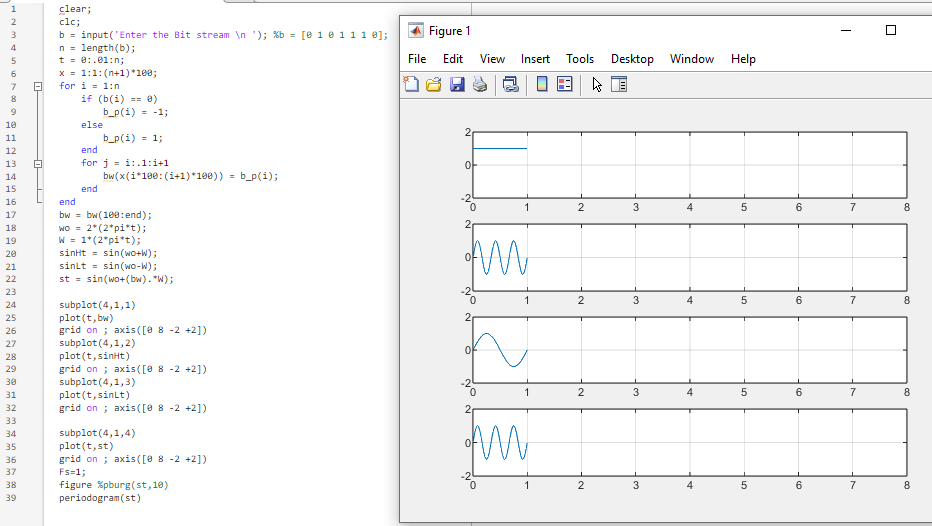The width and height of the screenshot is (932, 526).
Task: Maximize the Figure 1 window
Action: [x=891, y=31]
